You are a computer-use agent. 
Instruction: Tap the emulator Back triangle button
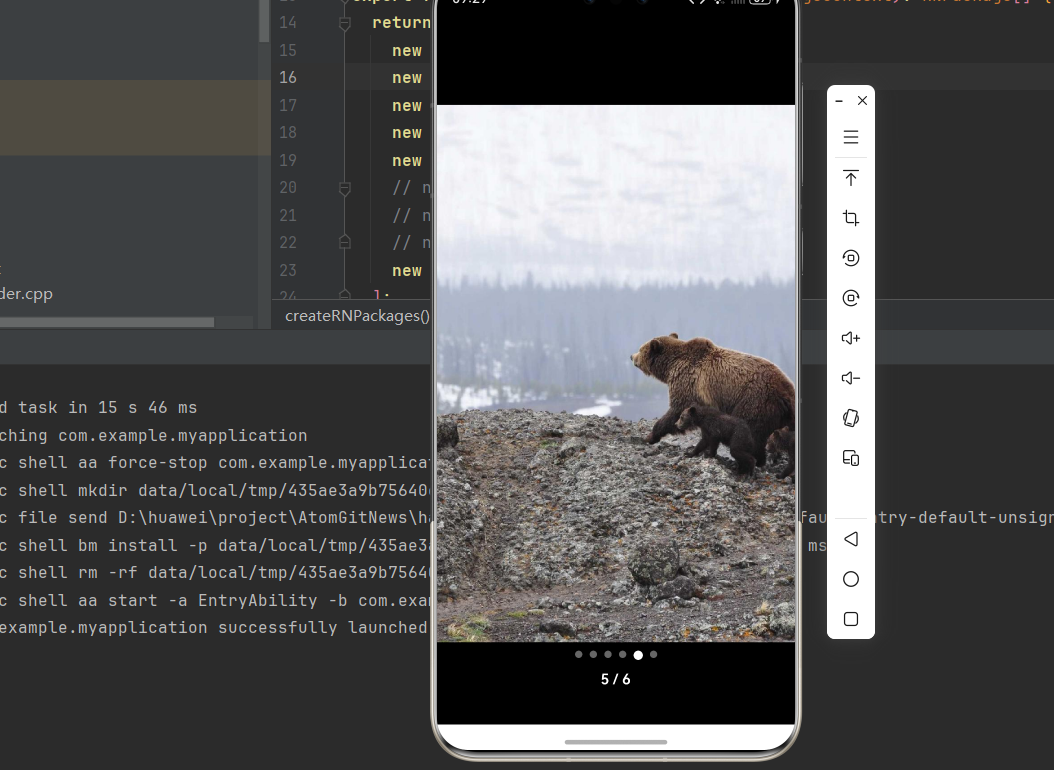pyautogui.click(x=850, y=539)
